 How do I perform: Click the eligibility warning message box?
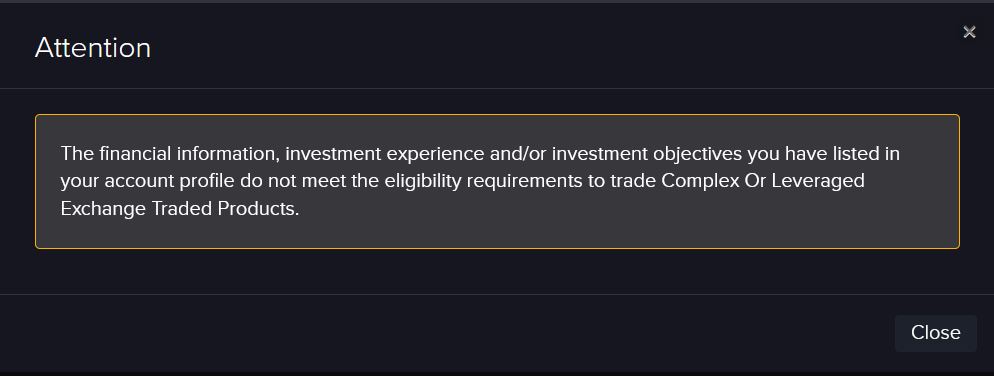(x=497, y=181)
